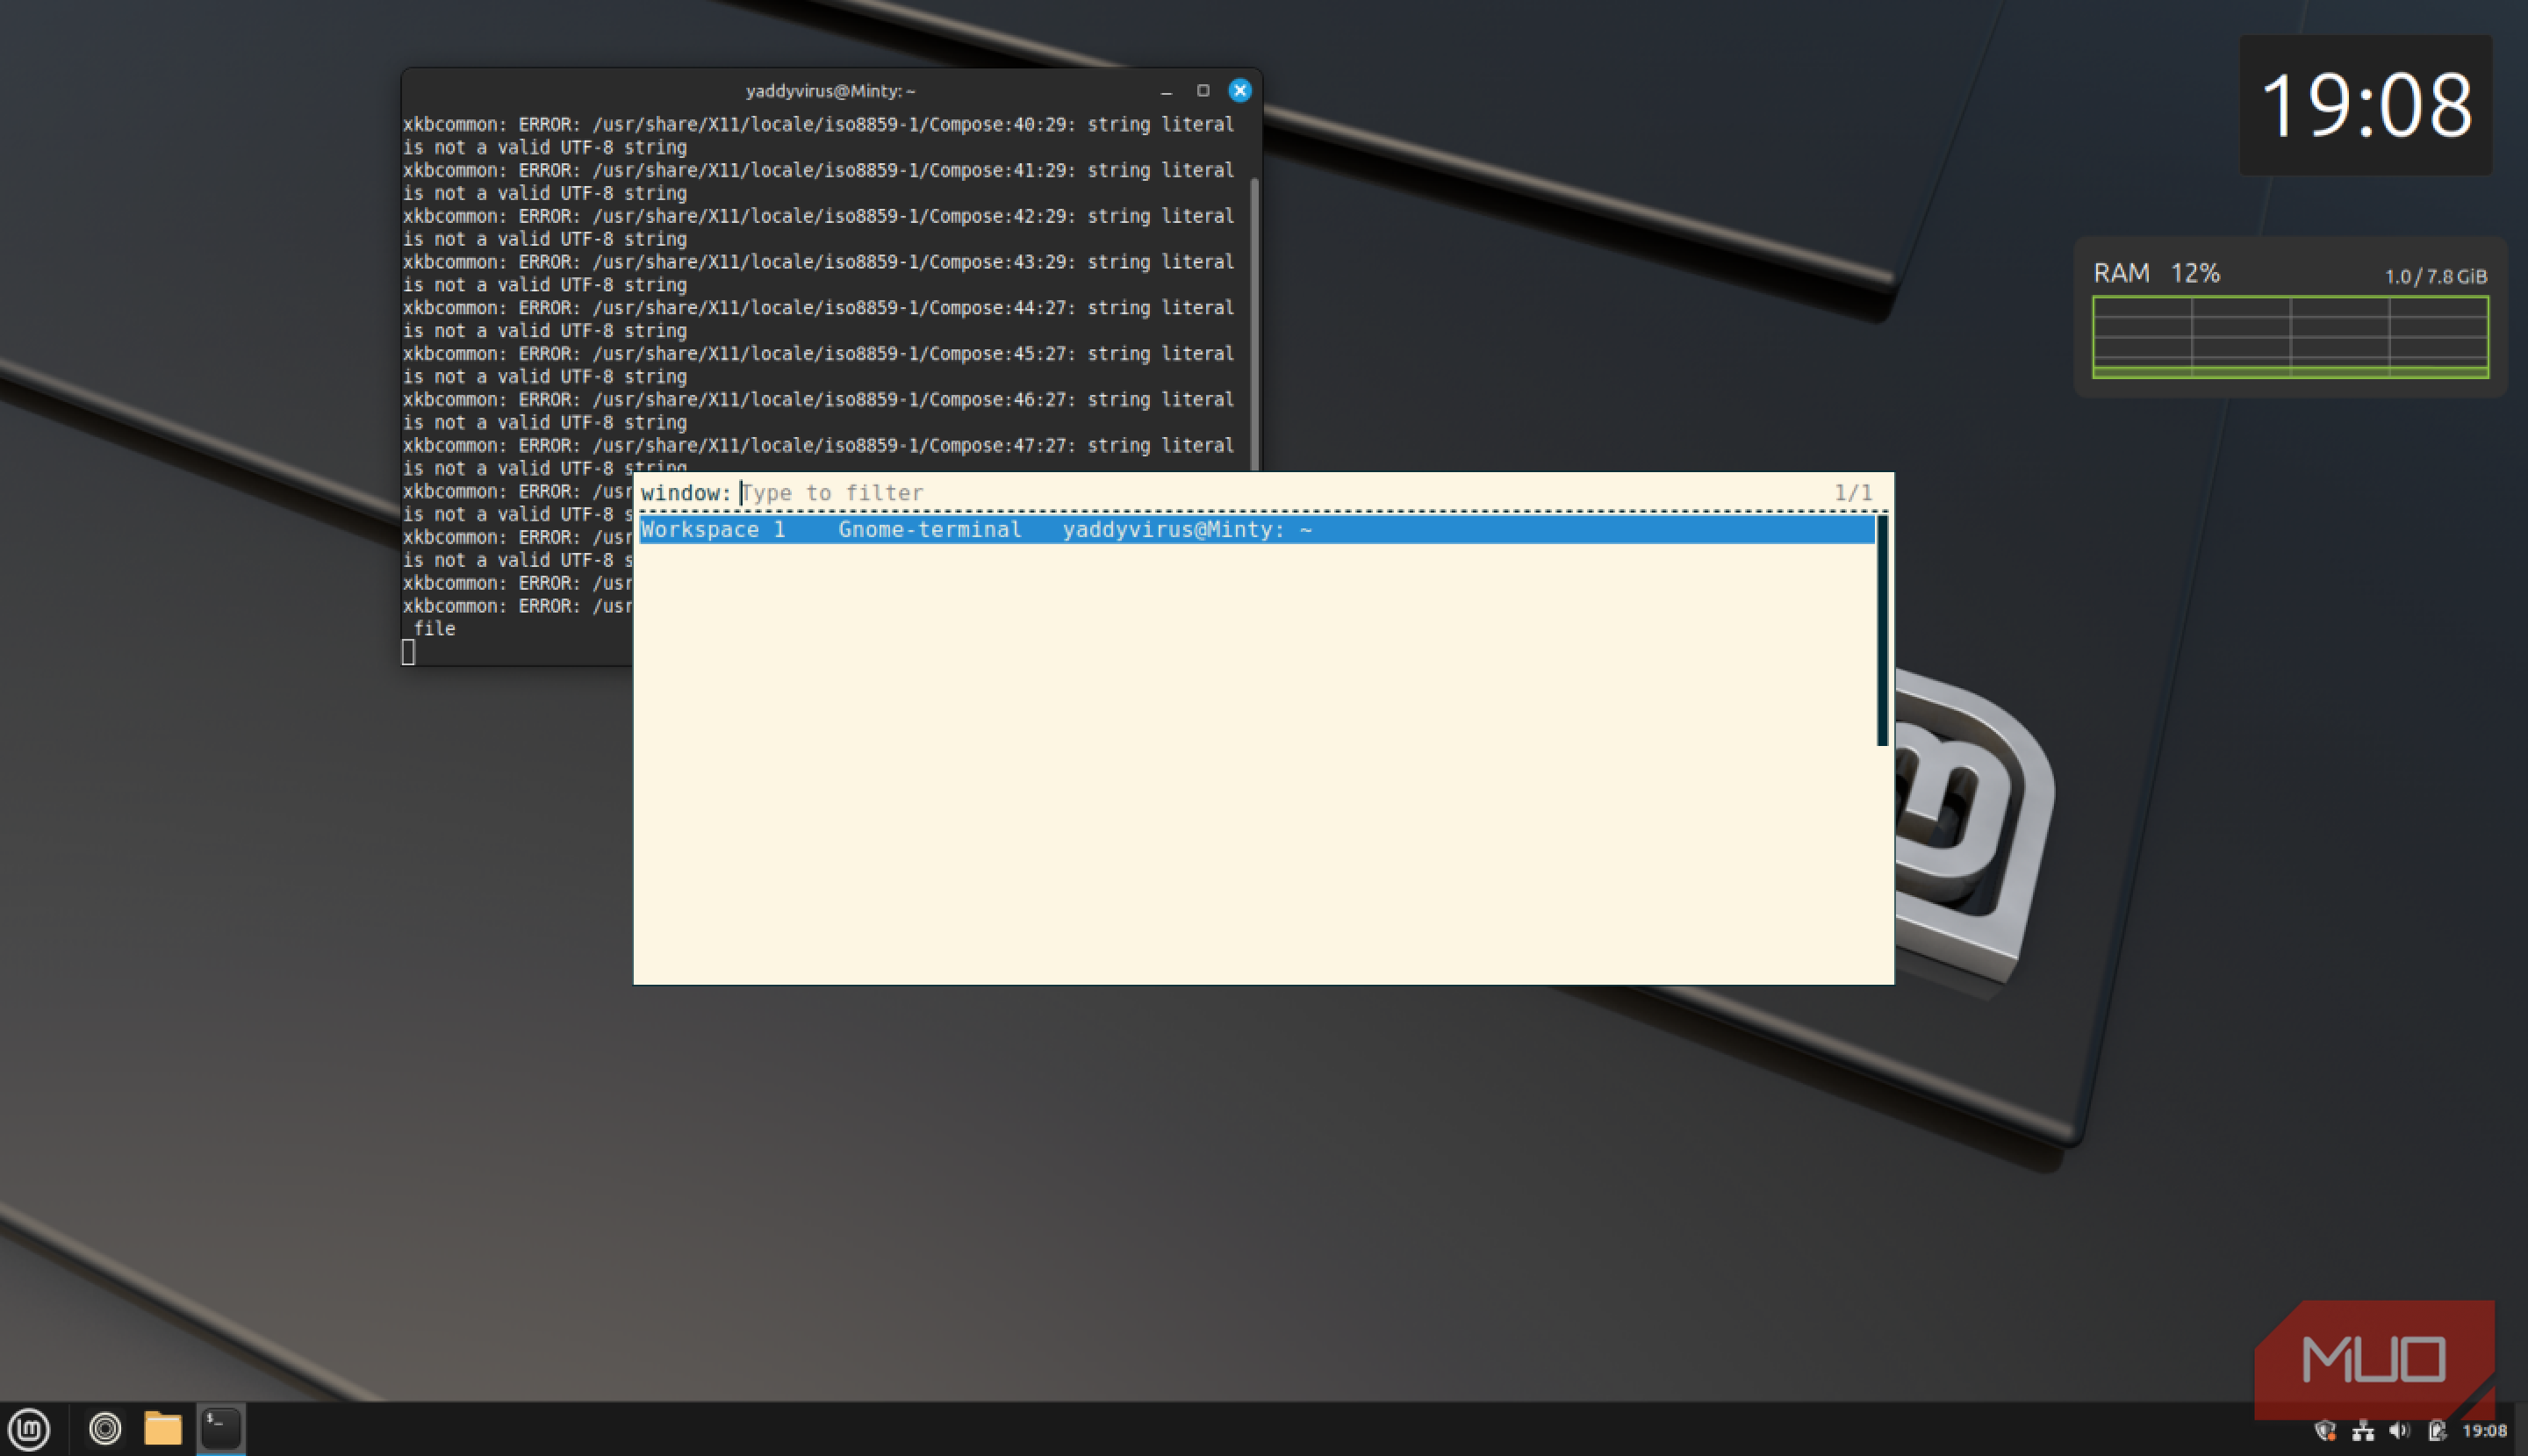The width and height of the screenshot is (2528, 1456).
Task: Click the 'window:' prompt label in rofi
Action: pyautogui.click(x=686, y=493)
